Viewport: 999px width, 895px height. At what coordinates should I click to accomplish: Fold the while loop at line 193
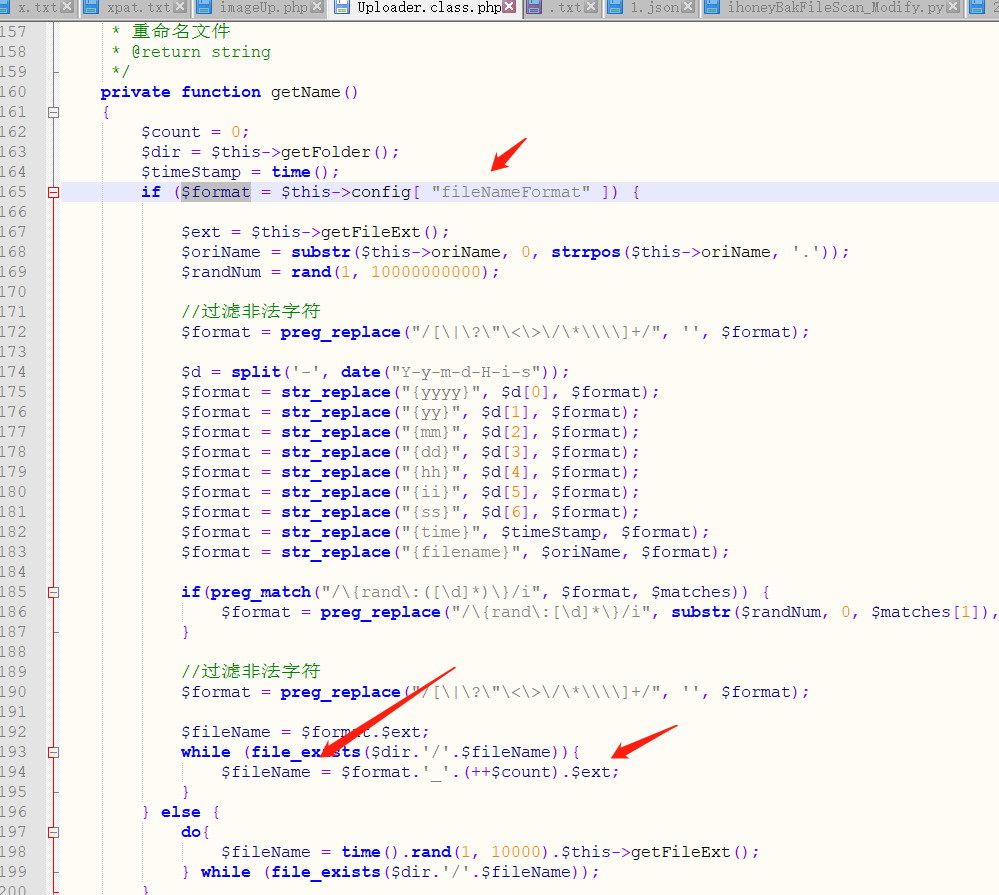click(54, 752)
